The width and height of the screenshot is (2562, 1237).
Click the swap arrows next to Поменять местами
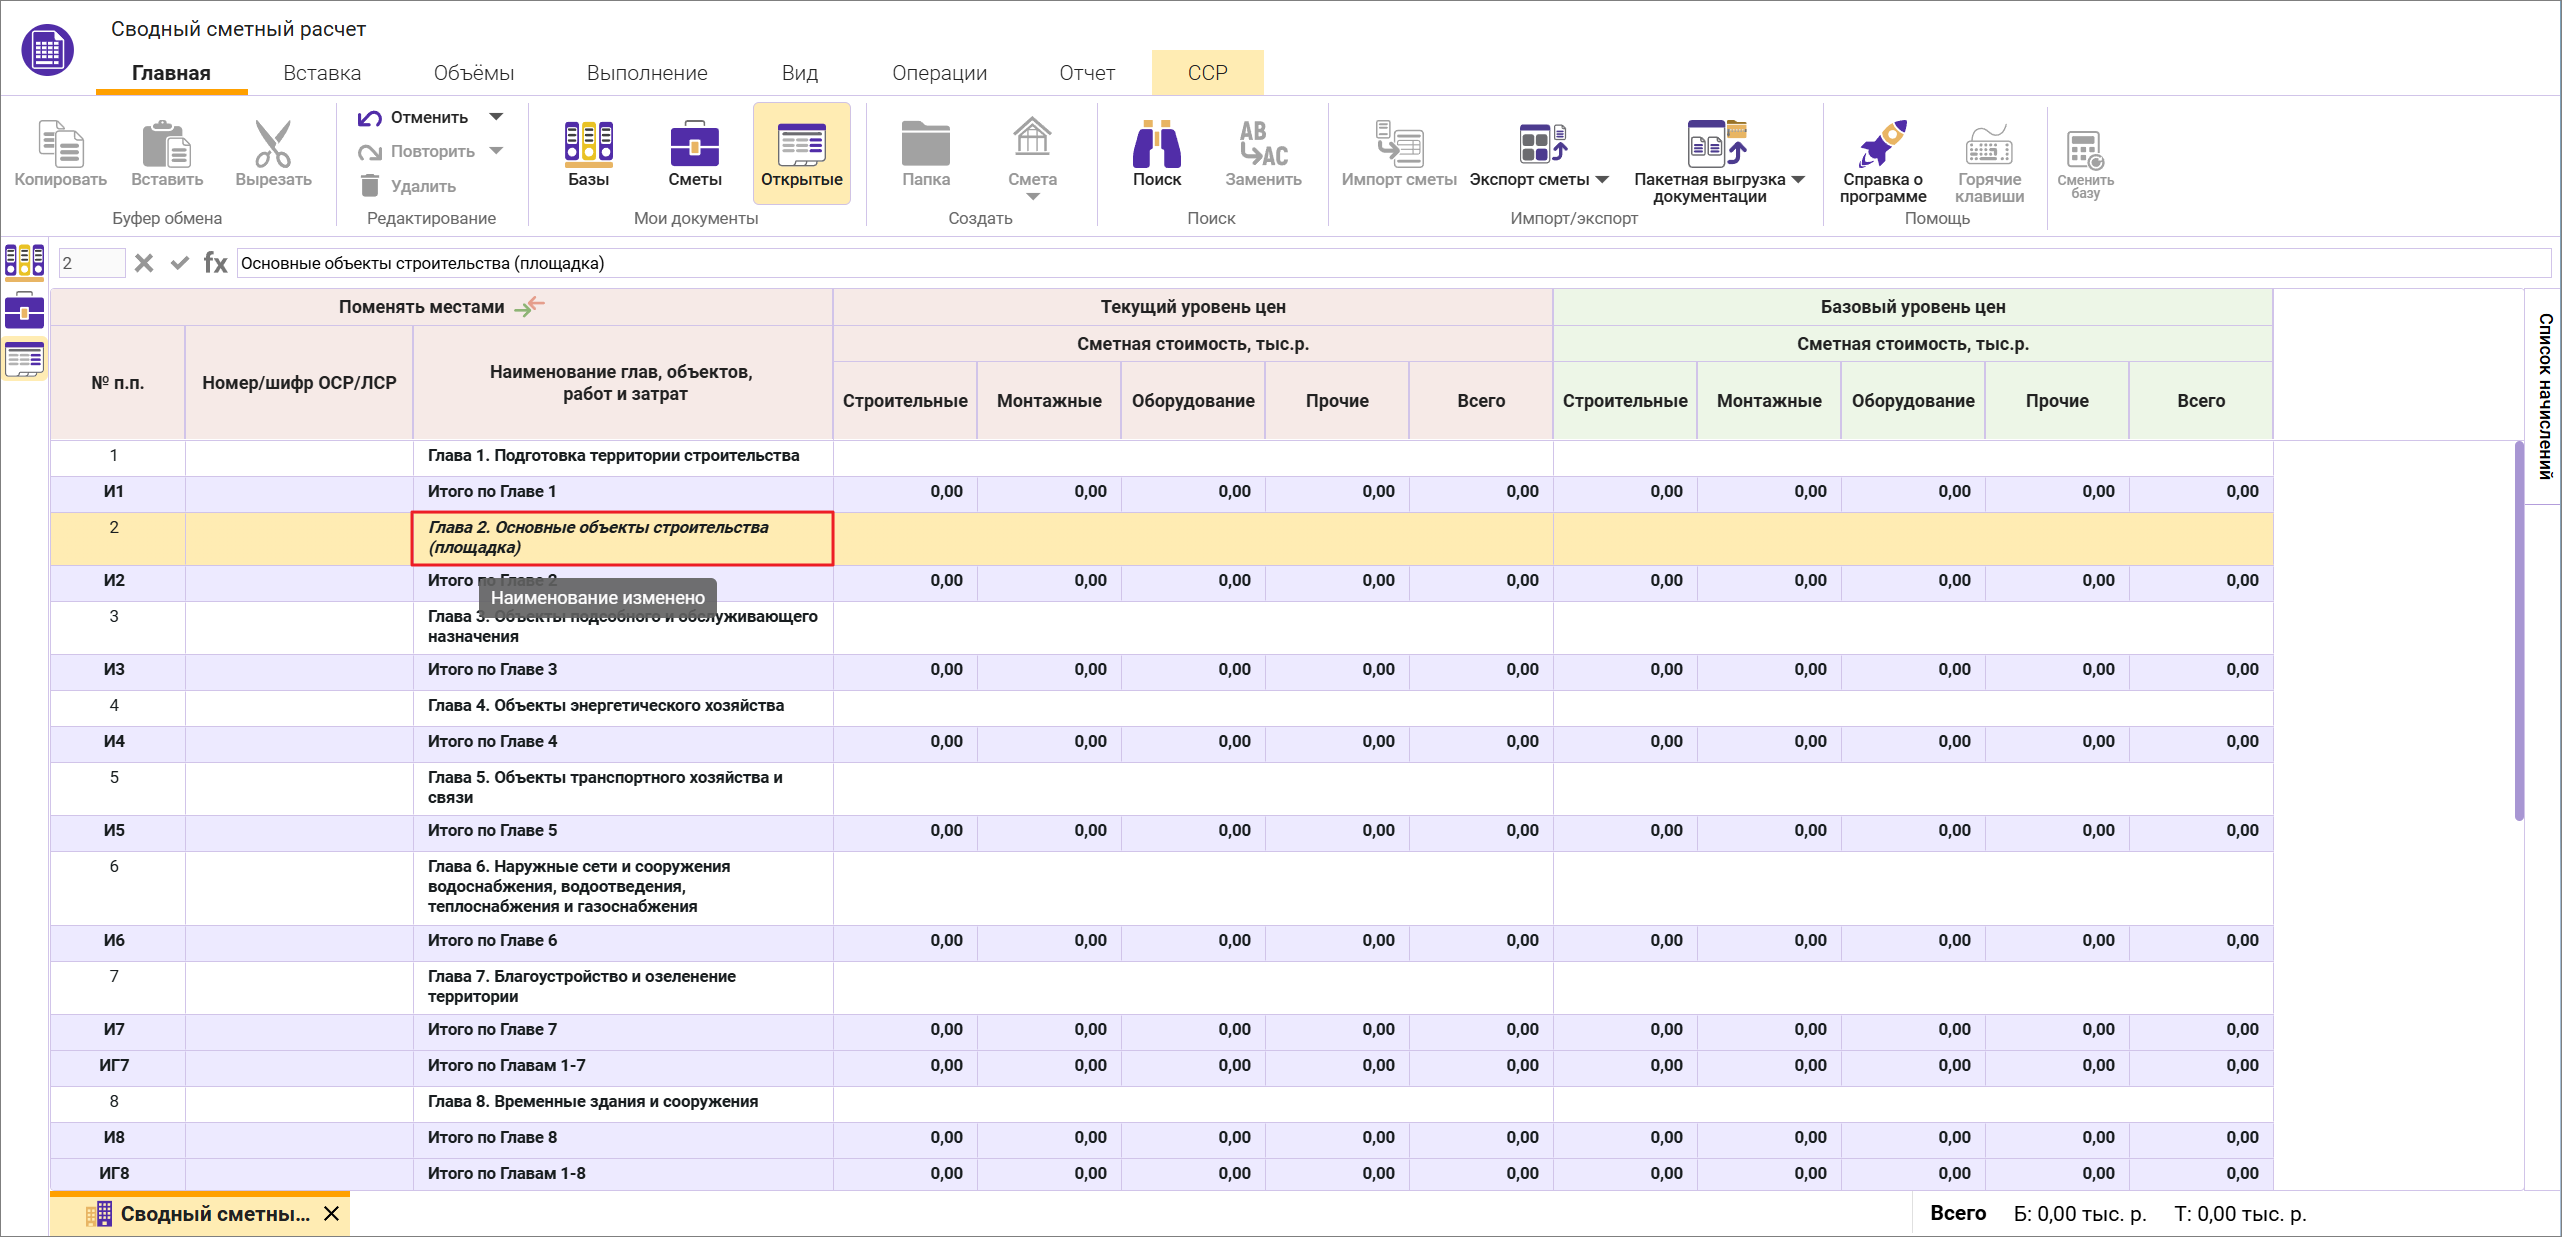[x=530, y=306]
